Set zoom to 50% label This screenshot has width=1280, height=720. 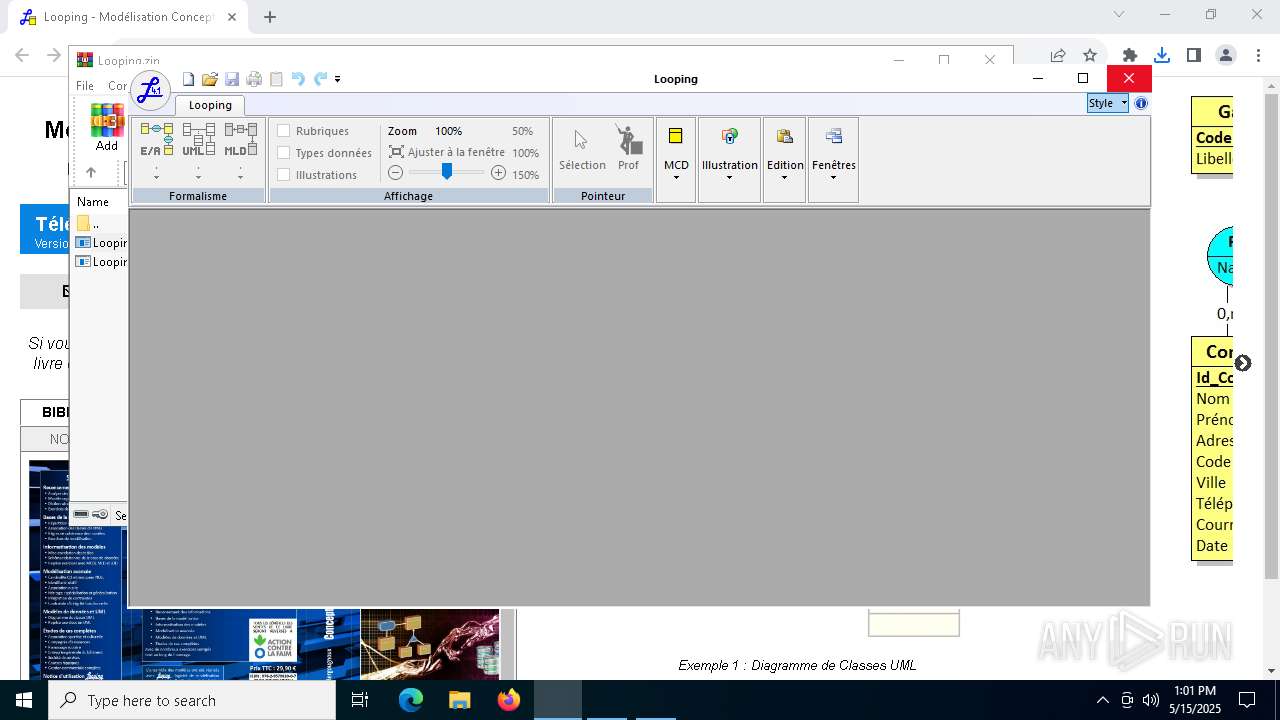coord(522,131)
